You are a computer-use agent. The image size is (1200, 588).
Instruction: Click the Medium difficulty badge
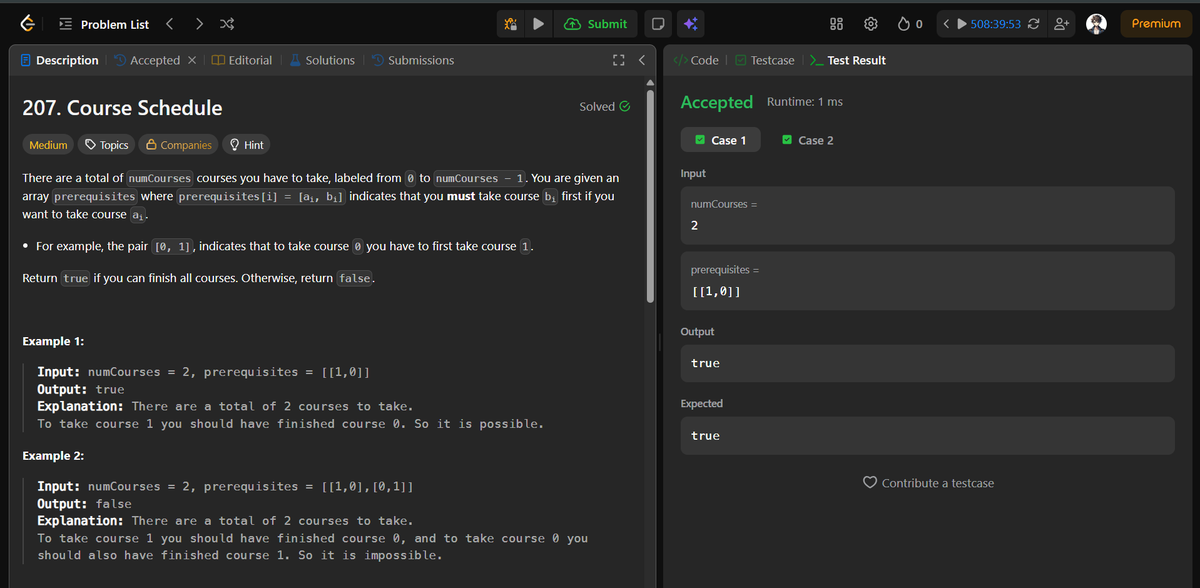[x=48, y=145]
